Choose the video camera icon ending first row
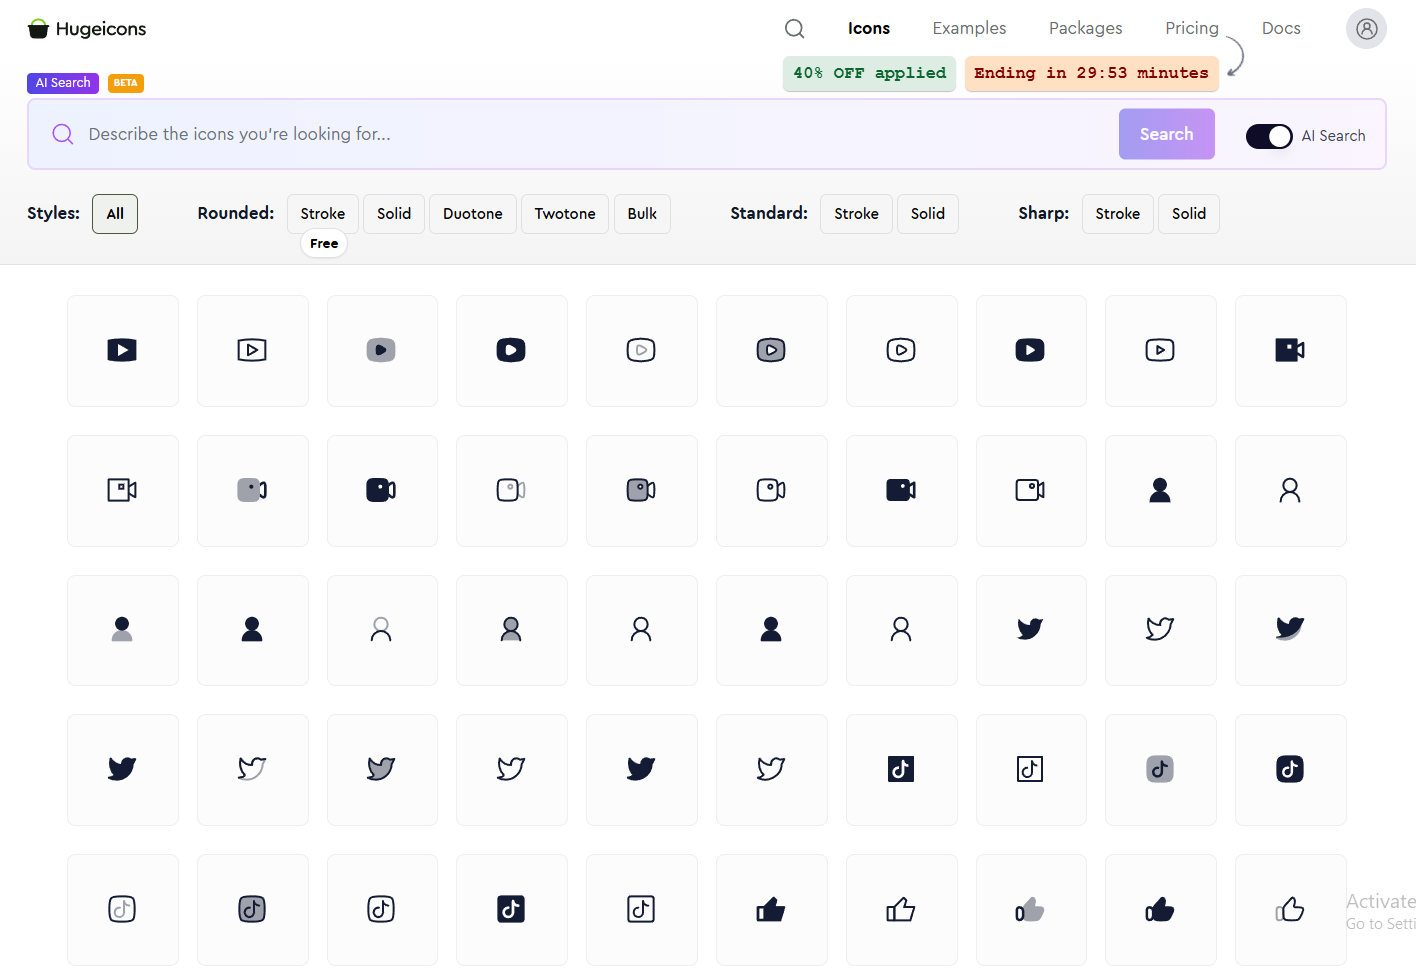The image size is (1416, 974). pyautogui.click(x=1290, y=351)
